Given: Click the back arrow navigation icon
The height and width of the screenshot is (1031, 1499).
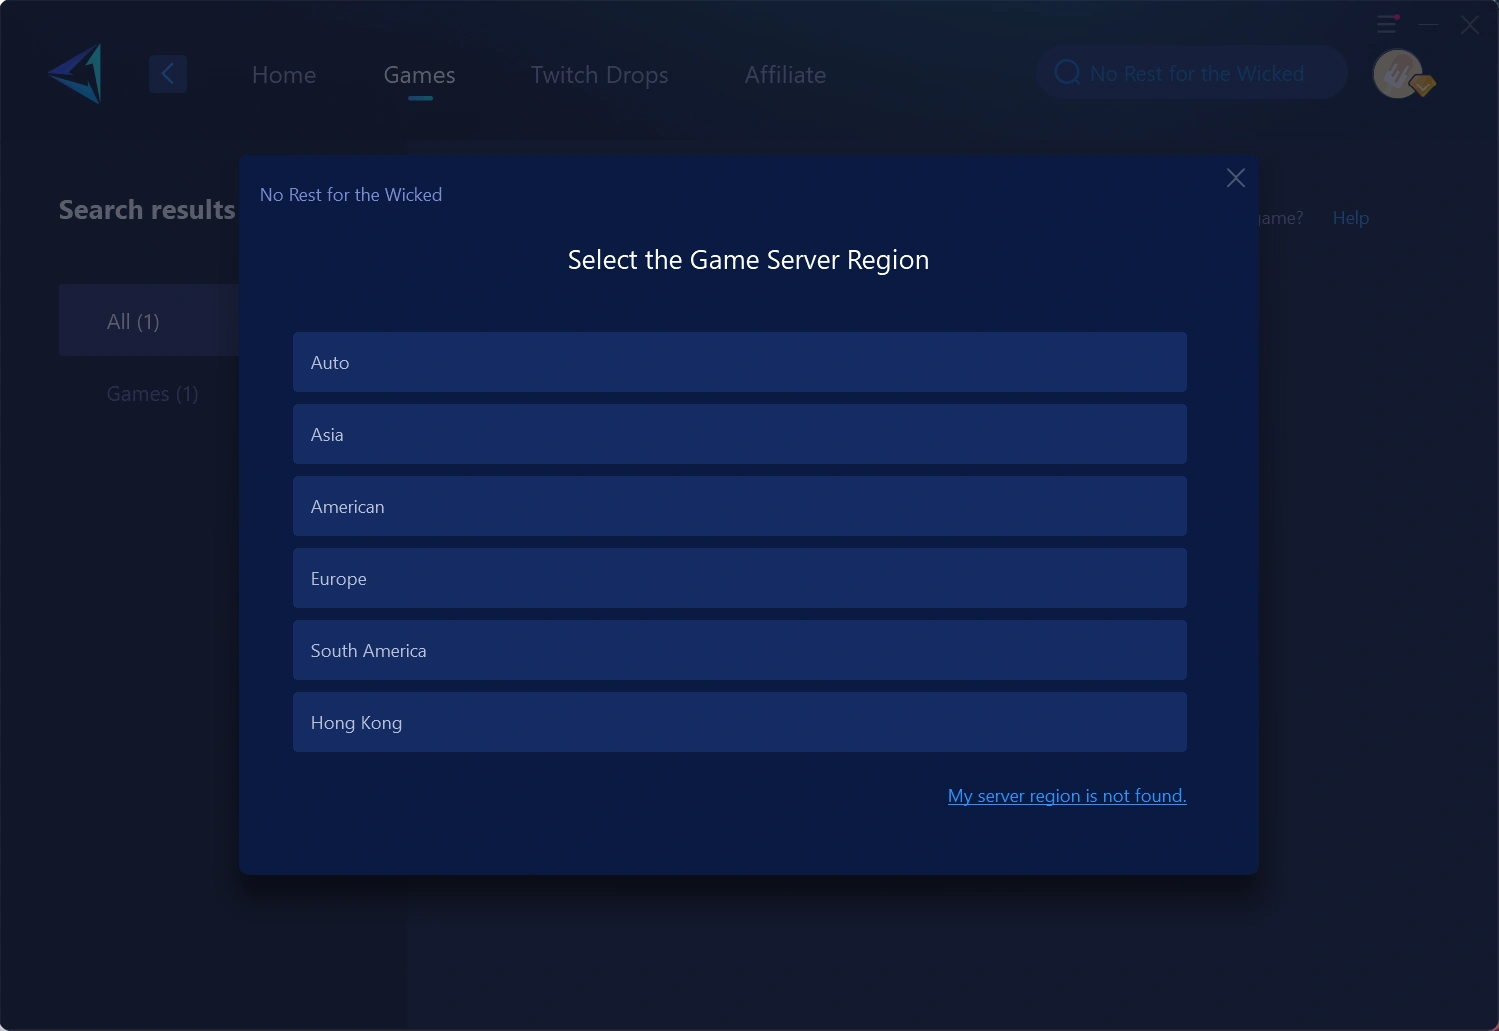Looking at the screenshot, I should pos(168,73).
